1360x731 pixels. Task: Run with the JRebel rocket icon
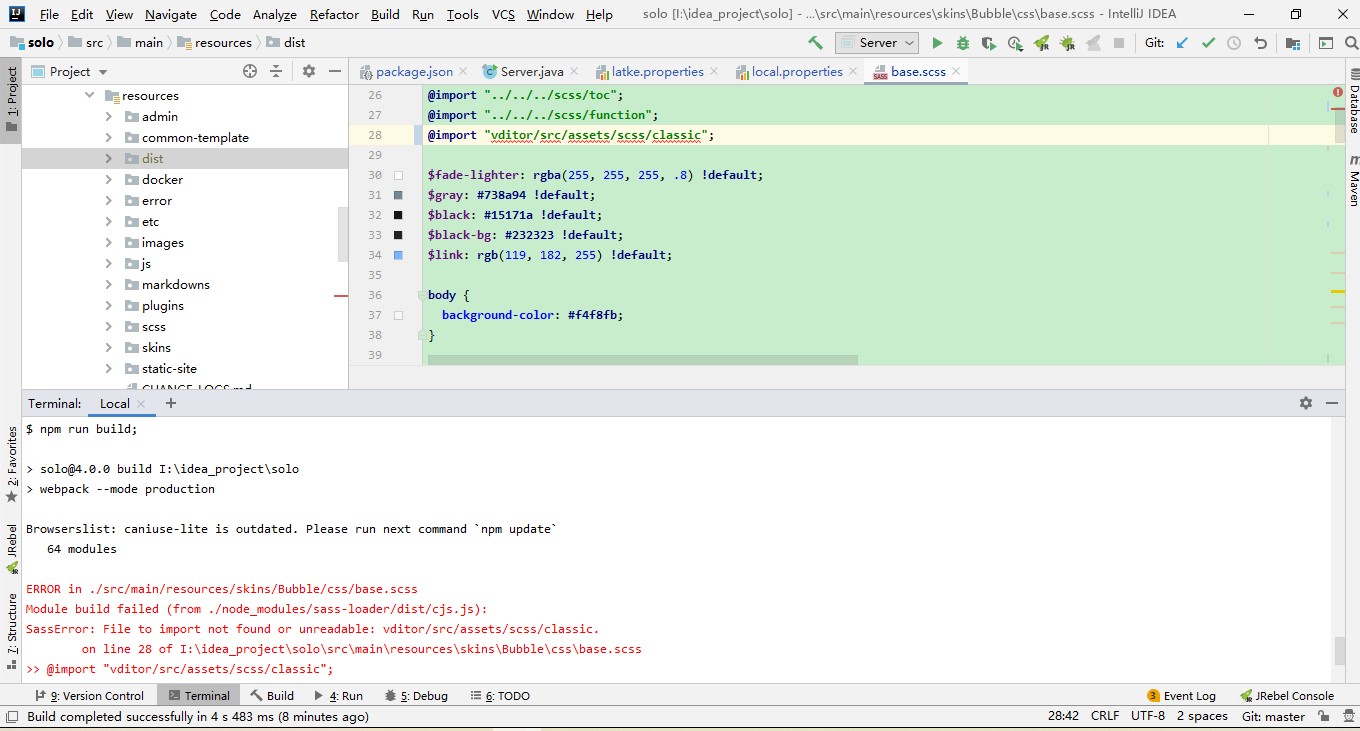pos(1041,43)
